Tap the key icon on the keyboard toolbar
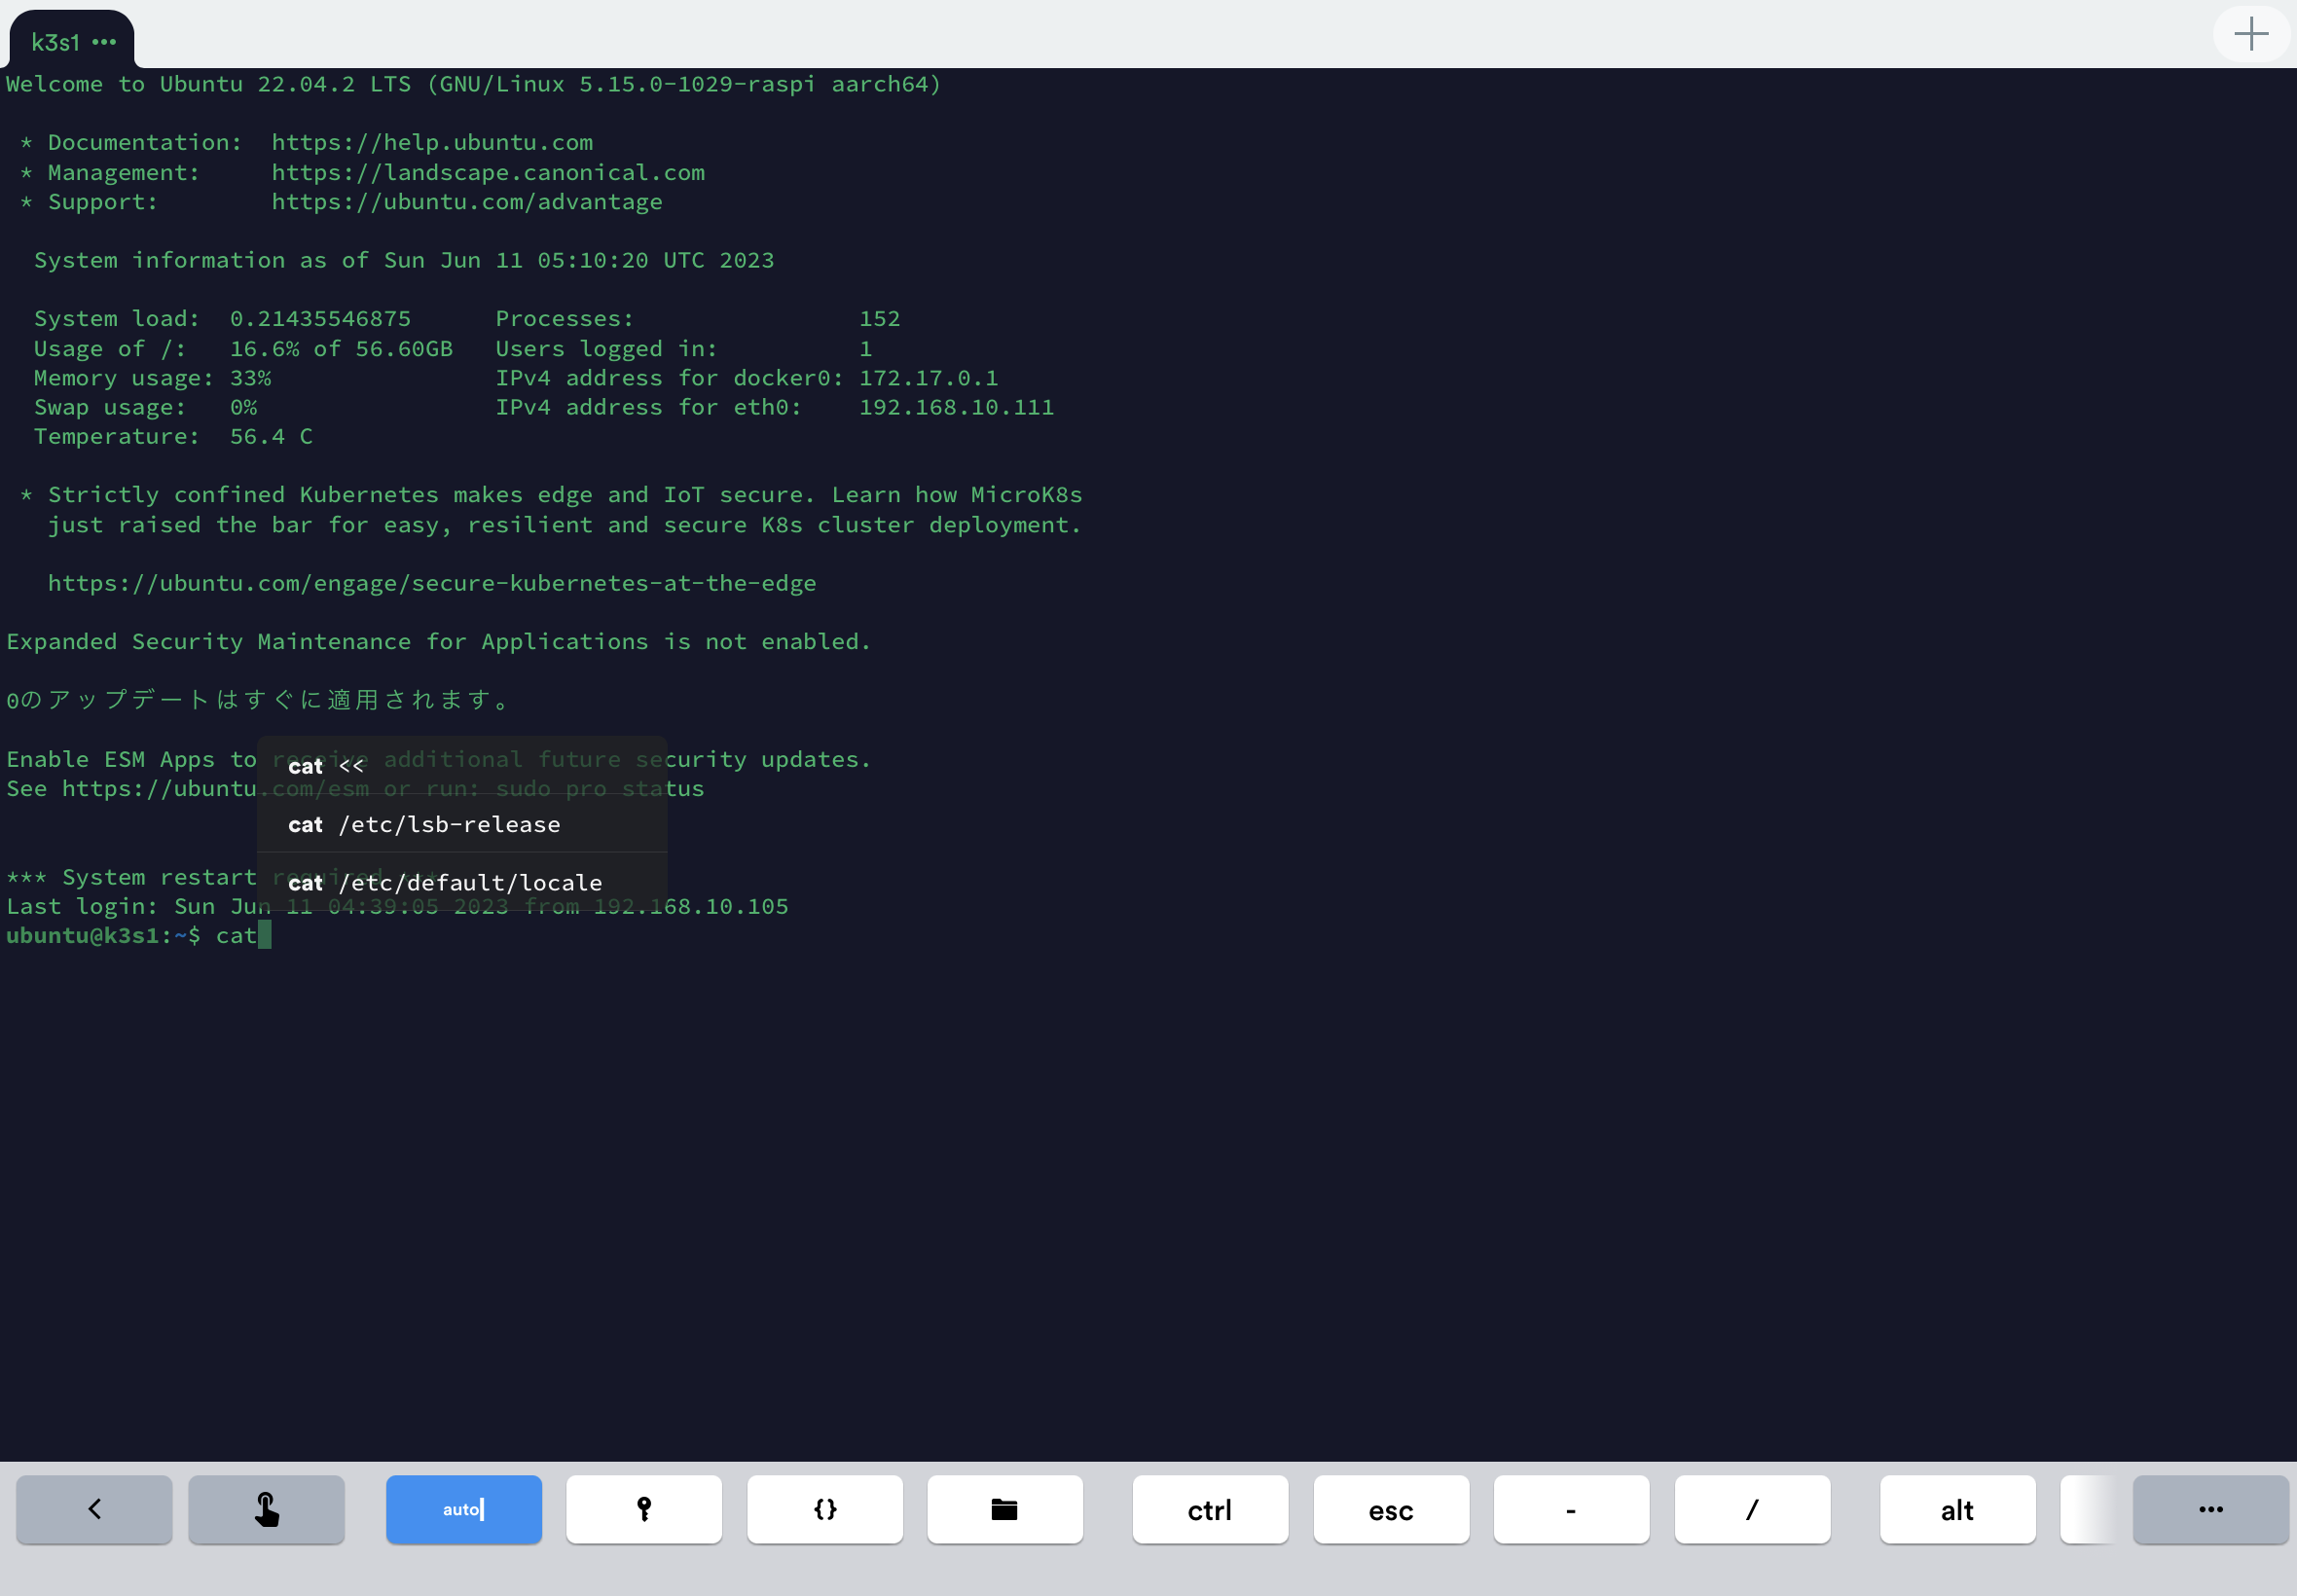This screenshot has width=2297, height=1596. point(643,1510)
